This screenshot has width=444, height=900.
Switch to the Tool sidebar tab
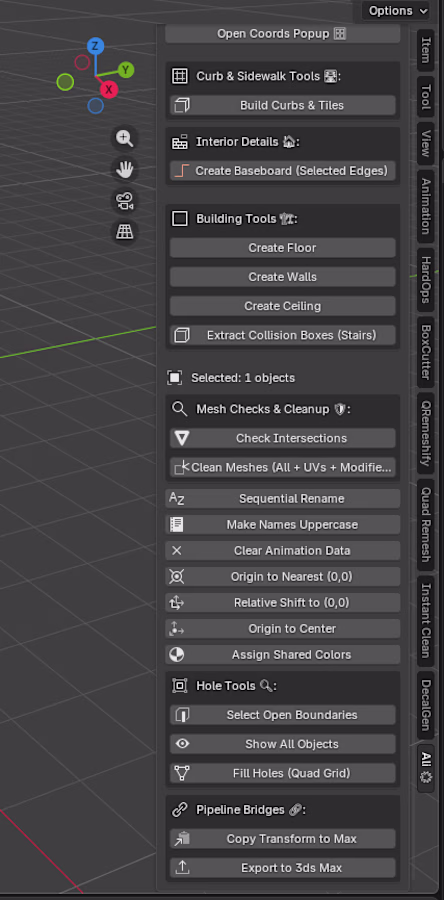tap(426, 96)
